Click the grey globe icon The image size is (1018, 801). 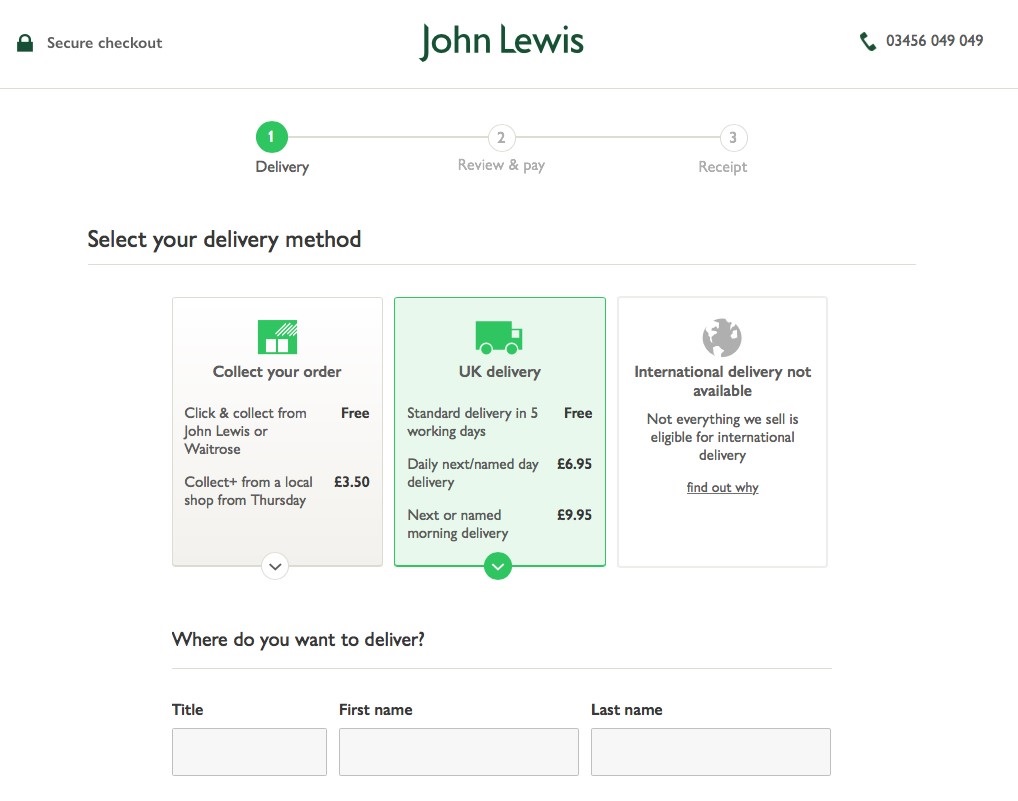click(722, 338)
